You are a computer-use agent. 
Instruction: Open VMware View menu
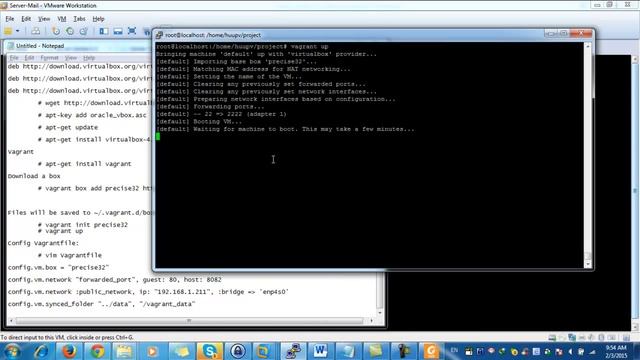tap(44, 19)
